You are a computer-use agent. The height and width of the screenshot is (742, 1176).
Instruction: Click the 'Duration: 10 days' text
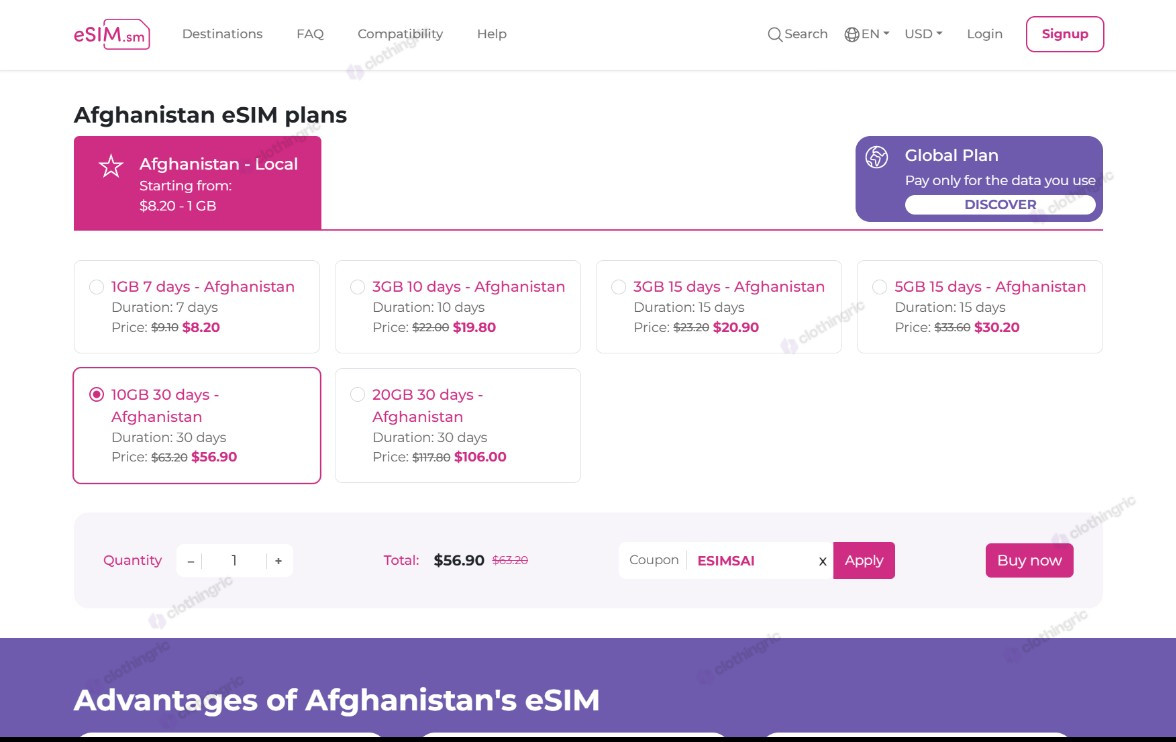[428, 307]
